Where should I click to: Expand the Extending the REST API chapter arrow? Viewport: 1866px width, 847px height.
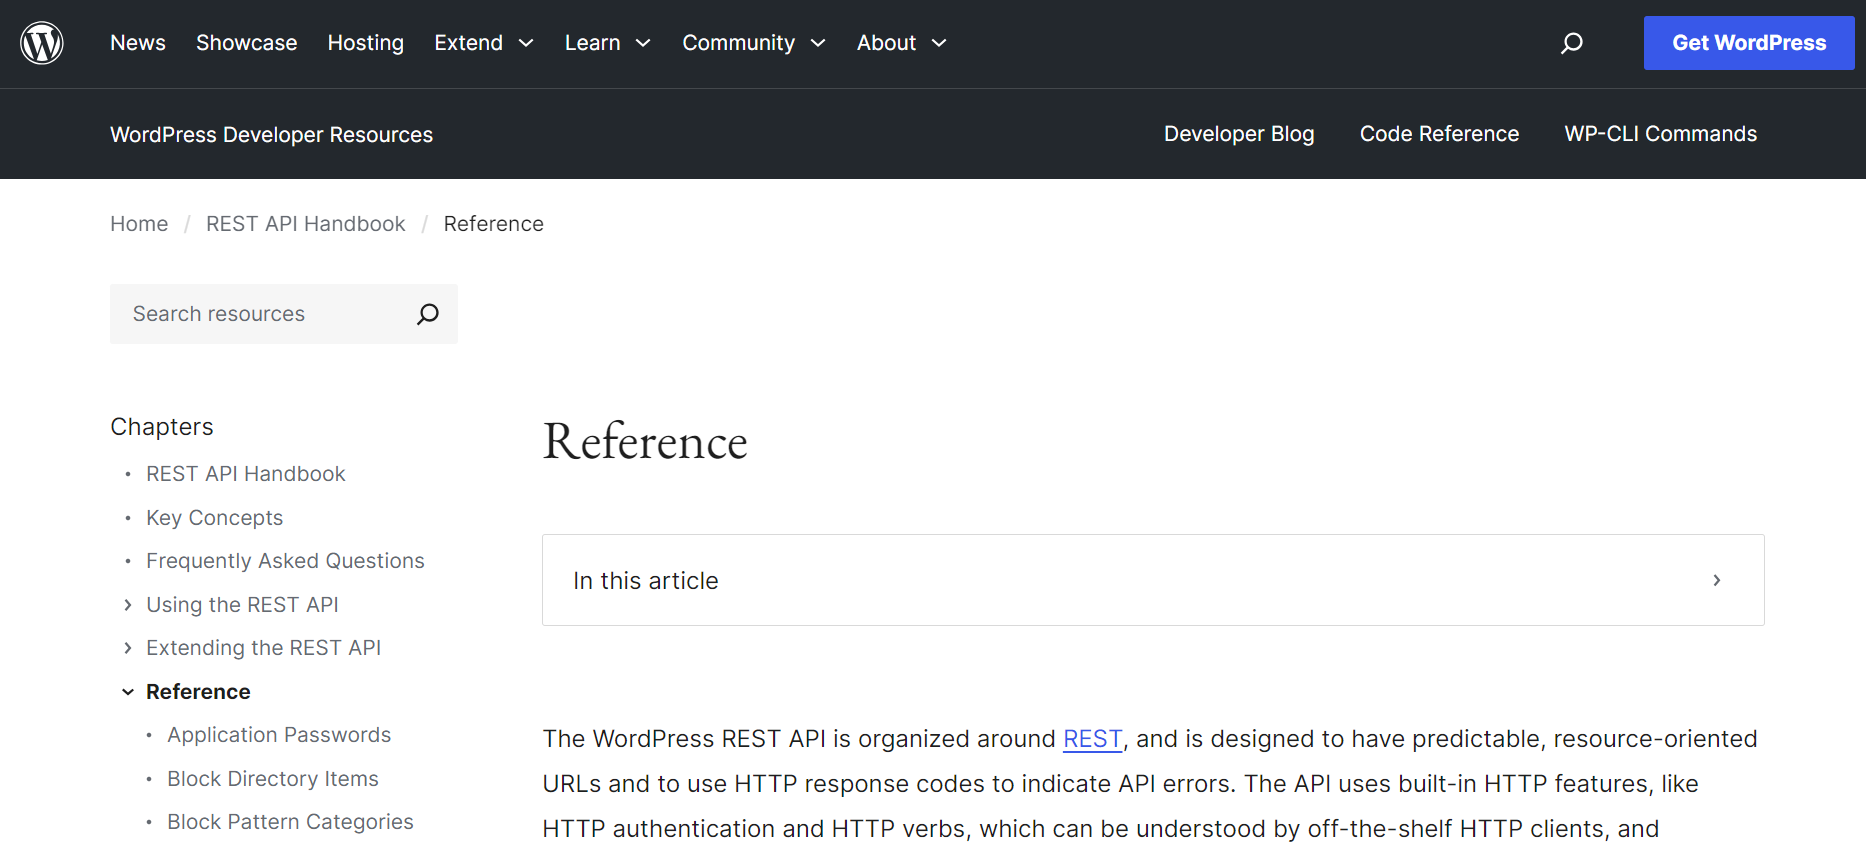point(128,648)
